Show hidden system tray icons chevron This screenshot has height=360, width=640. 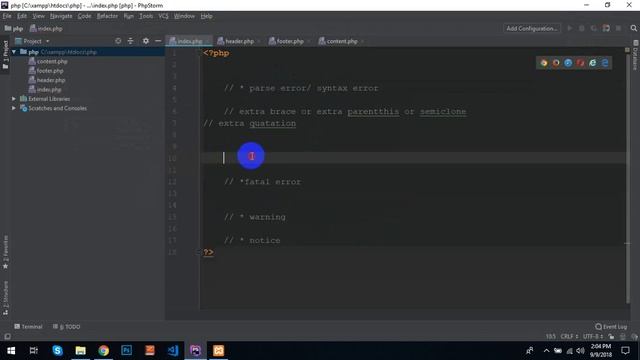(x=546, y=351)
